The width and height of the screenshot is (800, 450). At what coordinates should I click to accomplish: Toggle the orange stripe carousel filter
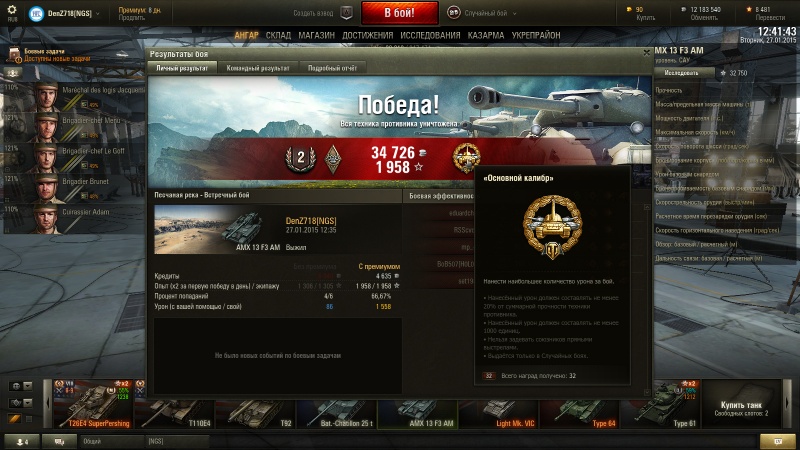[14, 419]
